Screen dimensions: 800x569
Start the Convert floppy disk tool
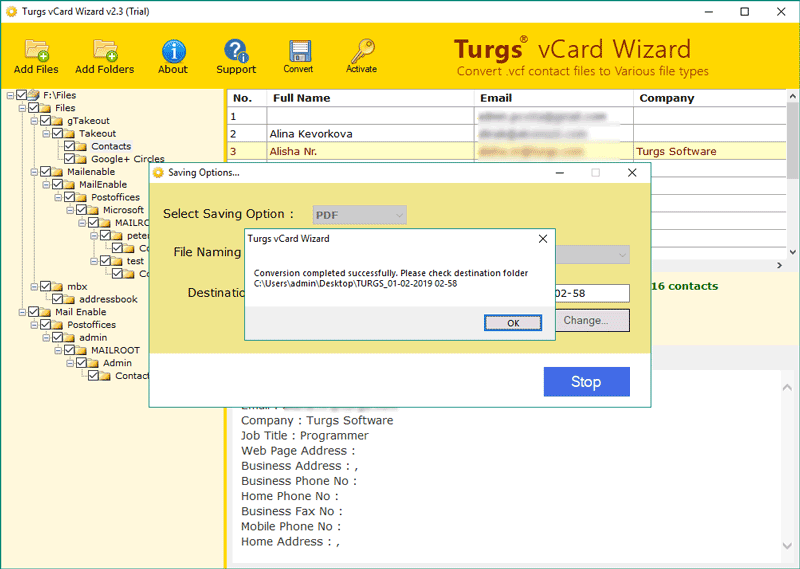tap(298, 57)
